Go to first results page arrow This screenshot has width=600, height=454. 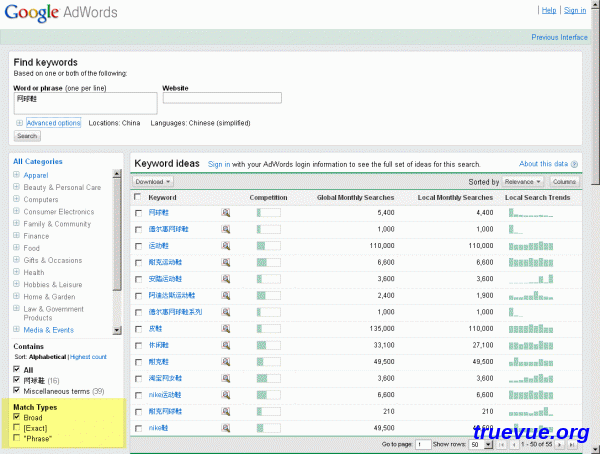tap(501, 444)
